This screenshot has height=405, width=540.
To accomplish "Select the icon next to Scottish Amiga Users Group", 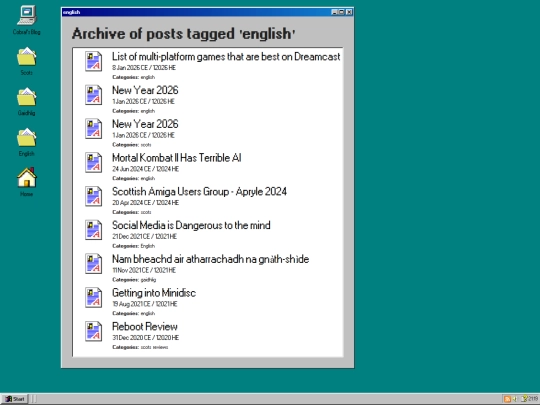I will [x=94, y=196].
